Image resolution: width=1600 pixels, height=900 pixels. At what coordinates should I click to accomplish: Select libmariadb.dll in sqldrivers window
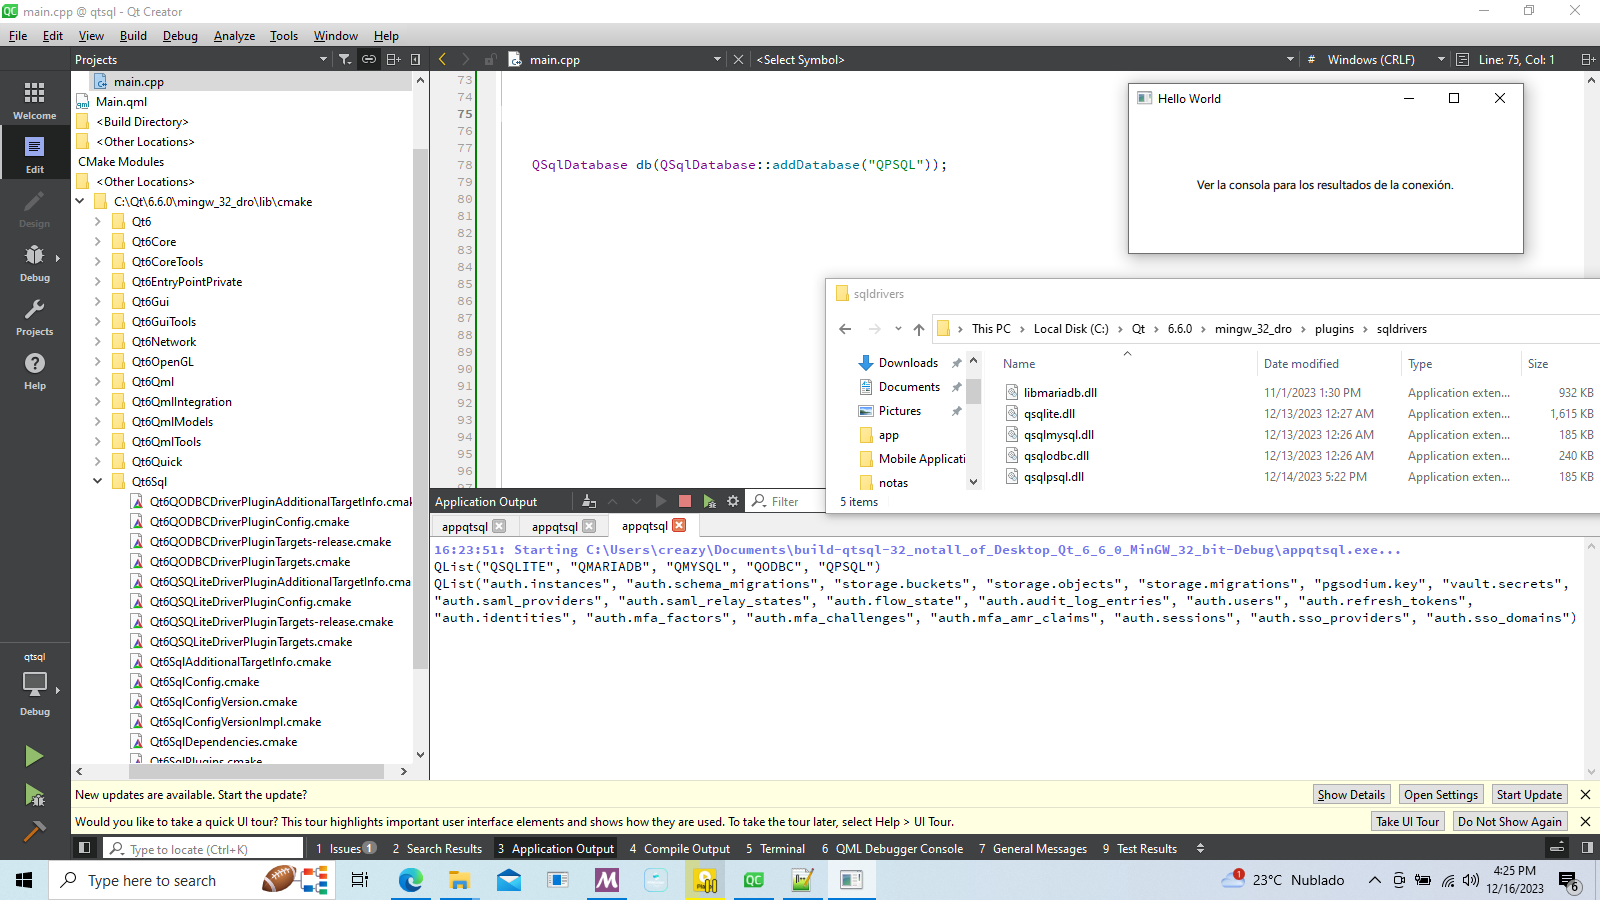[1060, 393]
